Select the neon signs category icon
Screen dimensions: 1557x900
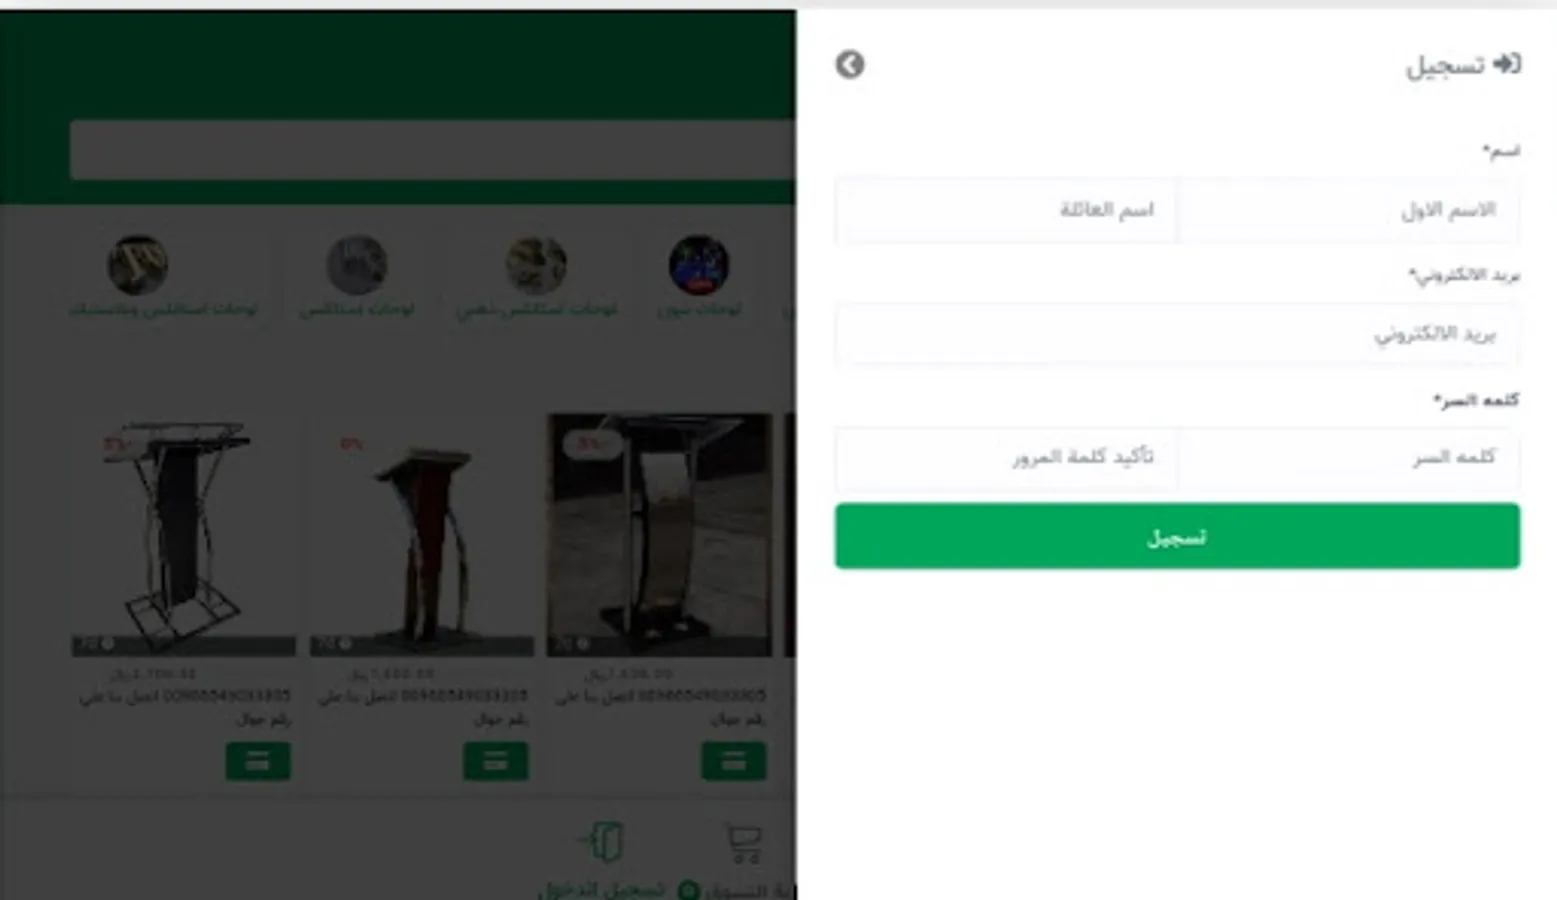tap(698, 265)
